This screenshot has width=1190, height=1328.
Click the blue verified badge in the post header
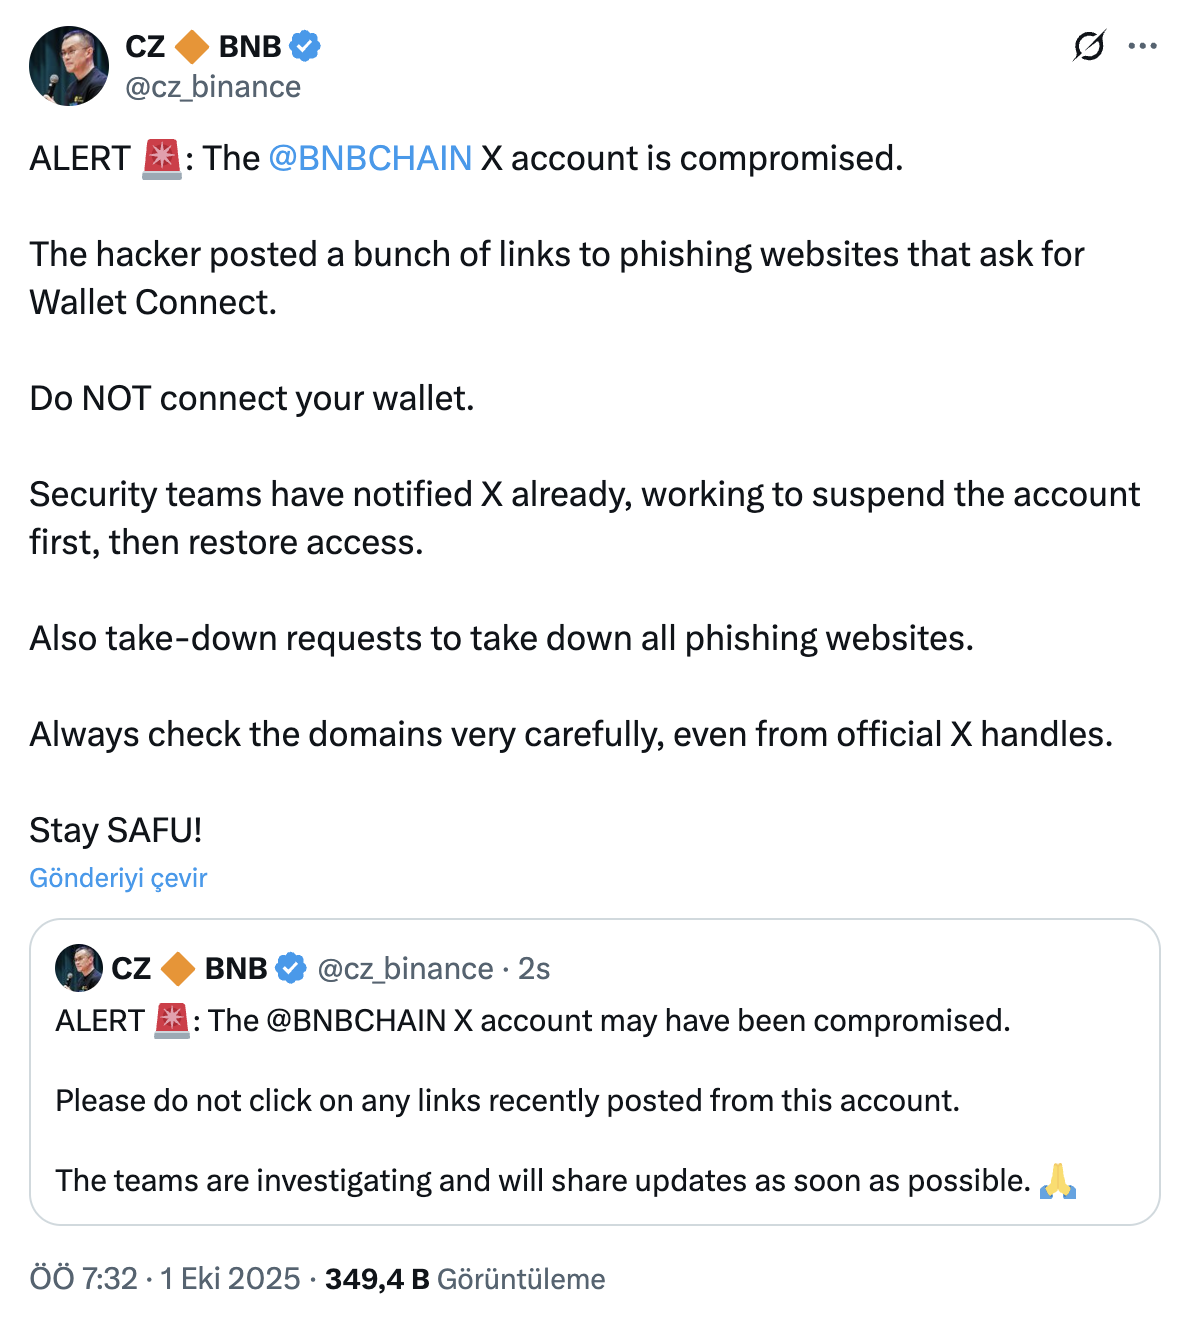click(x=304, y=46)
